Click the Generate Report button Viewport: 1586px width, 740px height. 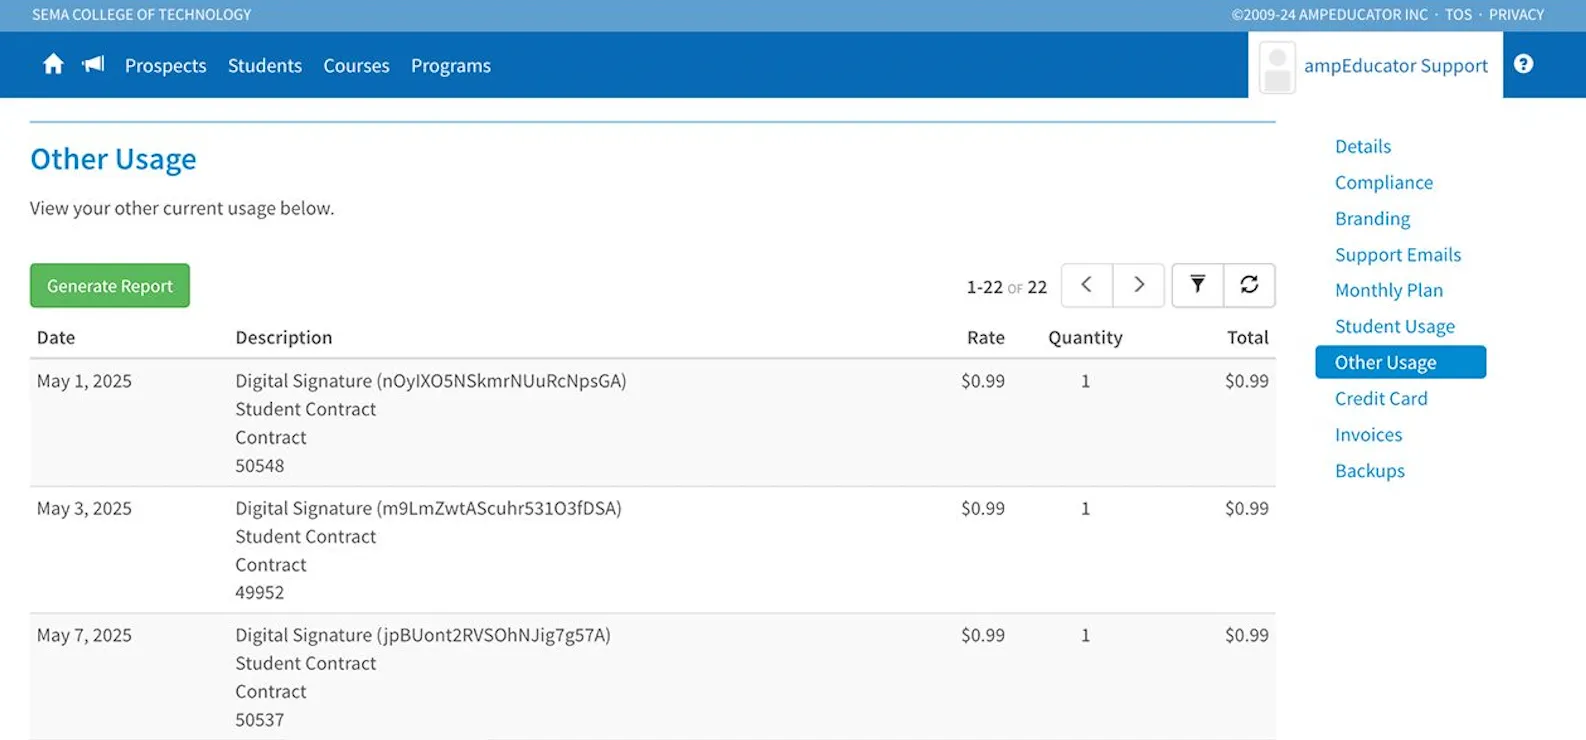coord(110,286)
